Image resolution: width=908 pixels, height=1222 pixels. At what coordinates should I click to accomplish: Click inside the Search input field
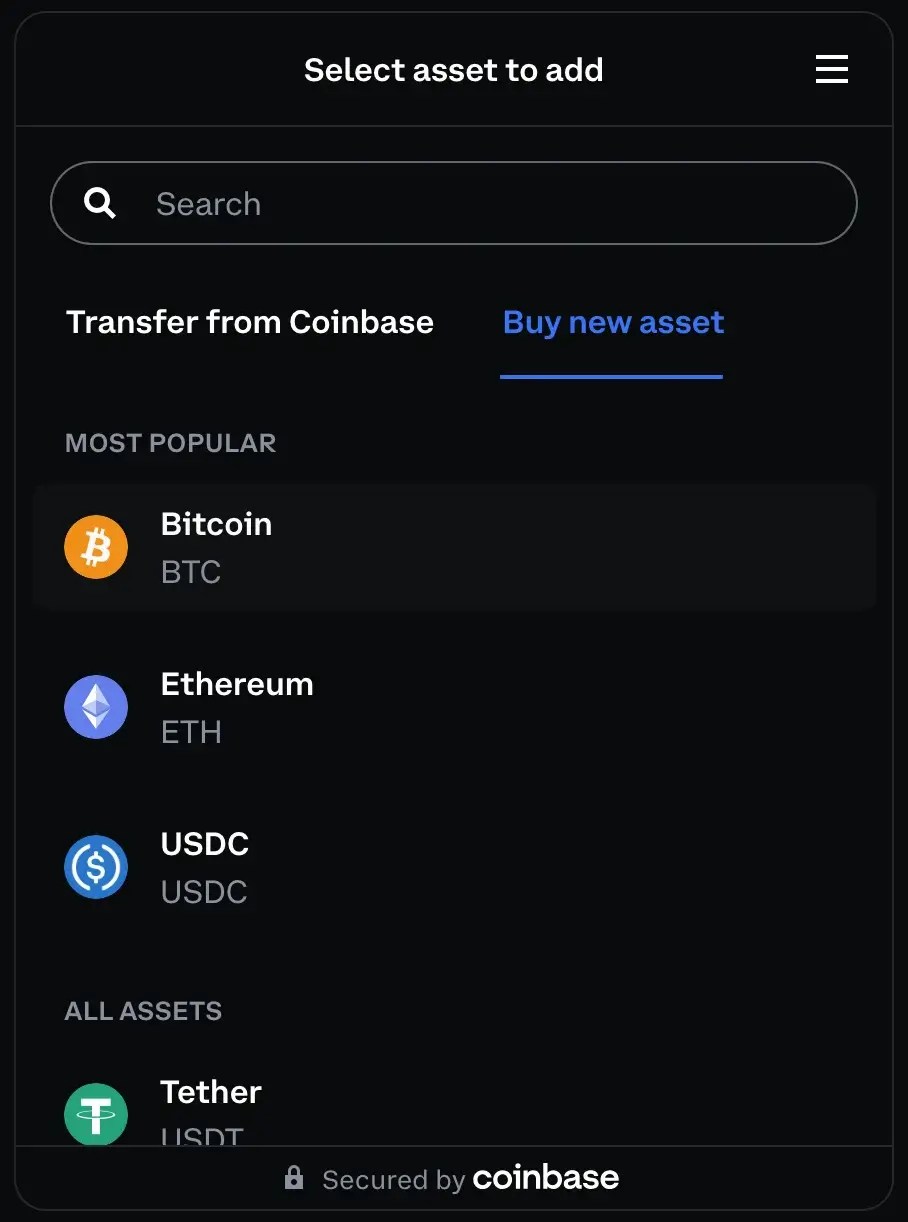(x=400, y=202)
